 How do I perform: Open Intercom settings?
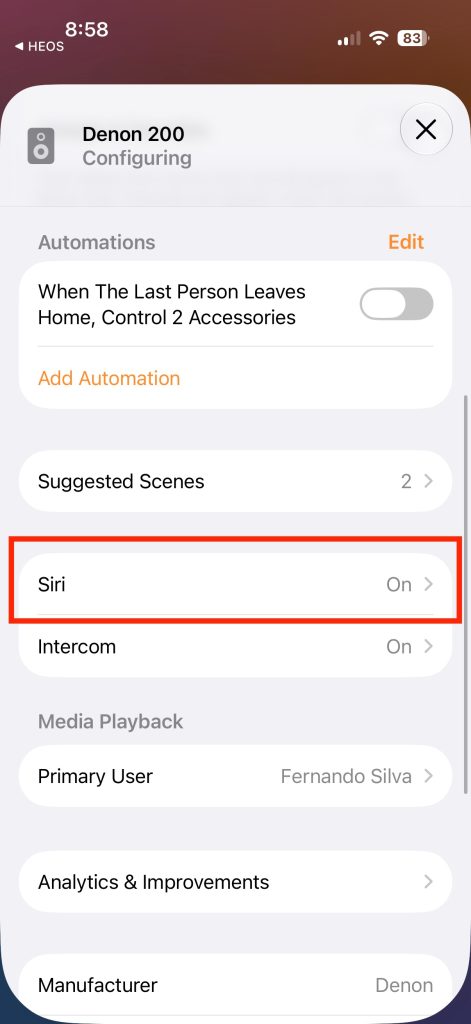(x=235, y=646)
